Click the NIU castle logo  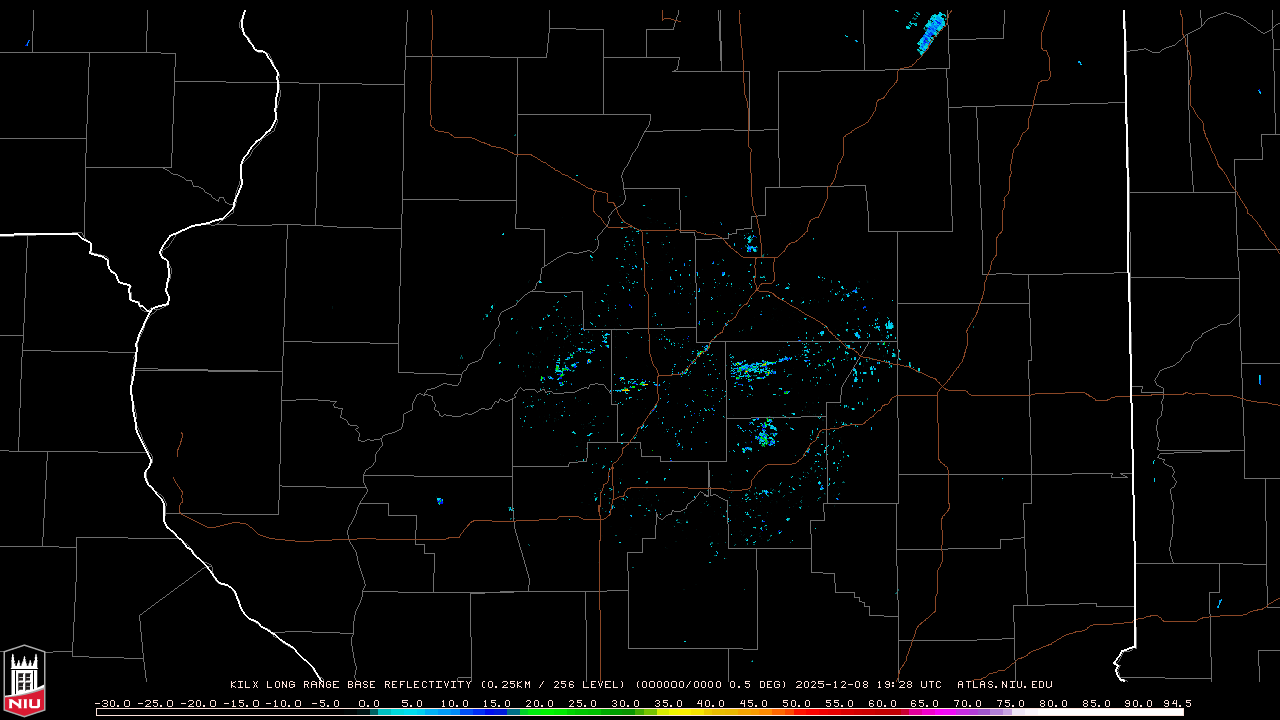24,681
